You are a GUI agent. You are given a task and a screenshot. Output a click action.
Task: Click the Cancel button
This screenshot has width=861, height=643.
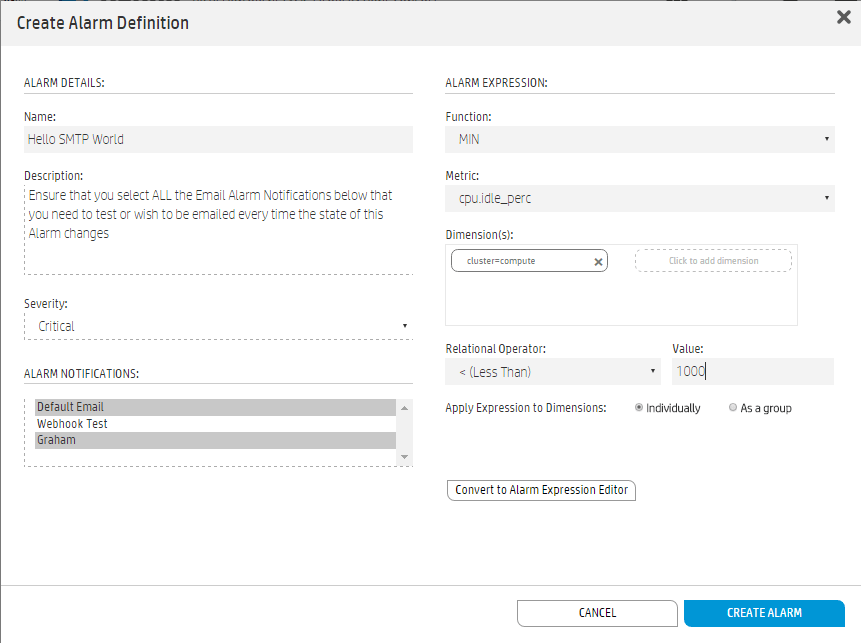(597, 613)
